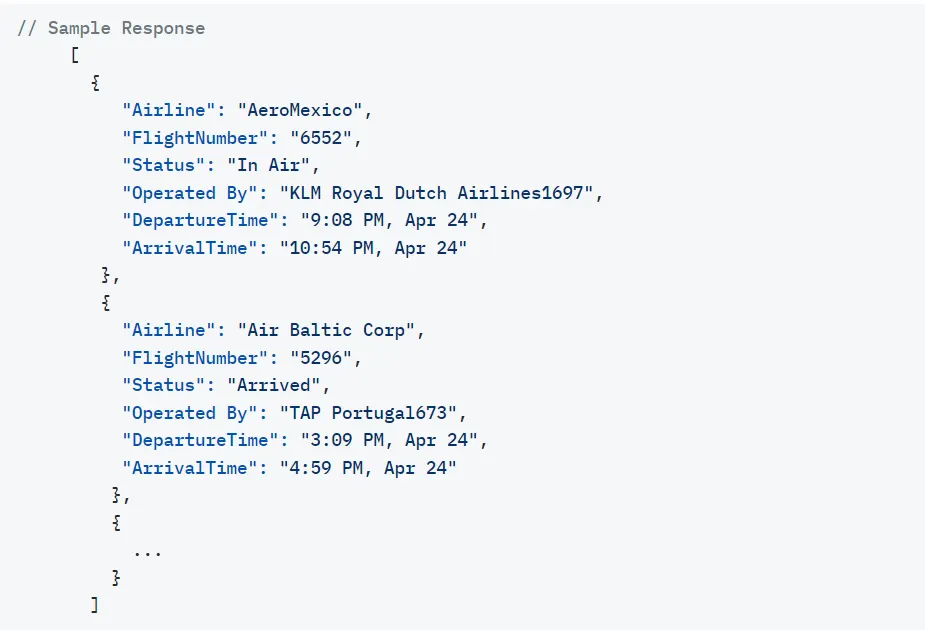Click the closing brace of first object
This screenshot has height=630, width=925.
106,275
